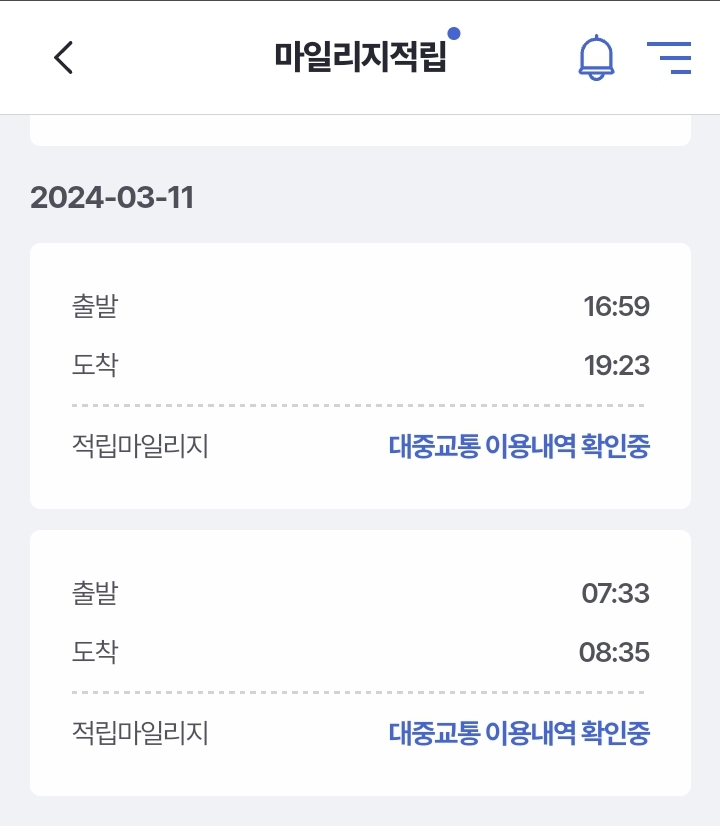Tap the 마일리지적립 page title

pyautogui.click(x=360, y=57)
